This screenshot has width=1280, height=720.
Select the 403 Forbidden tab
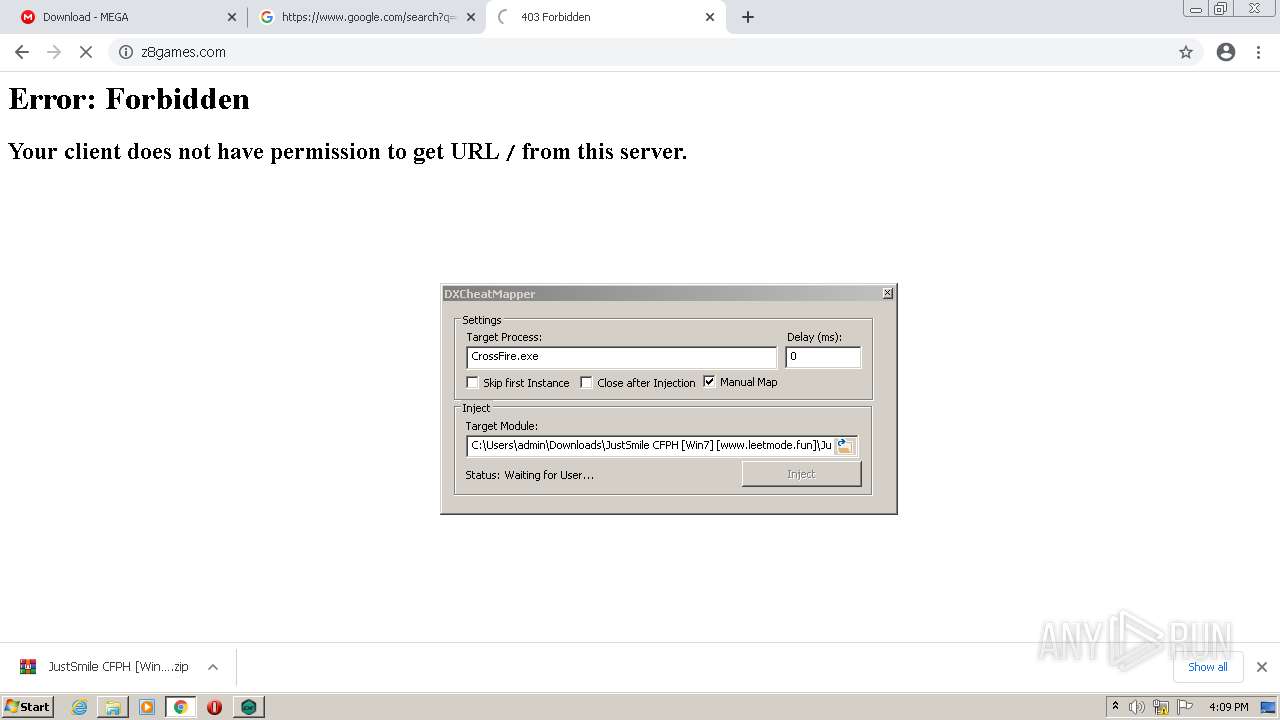coord(605,17)
